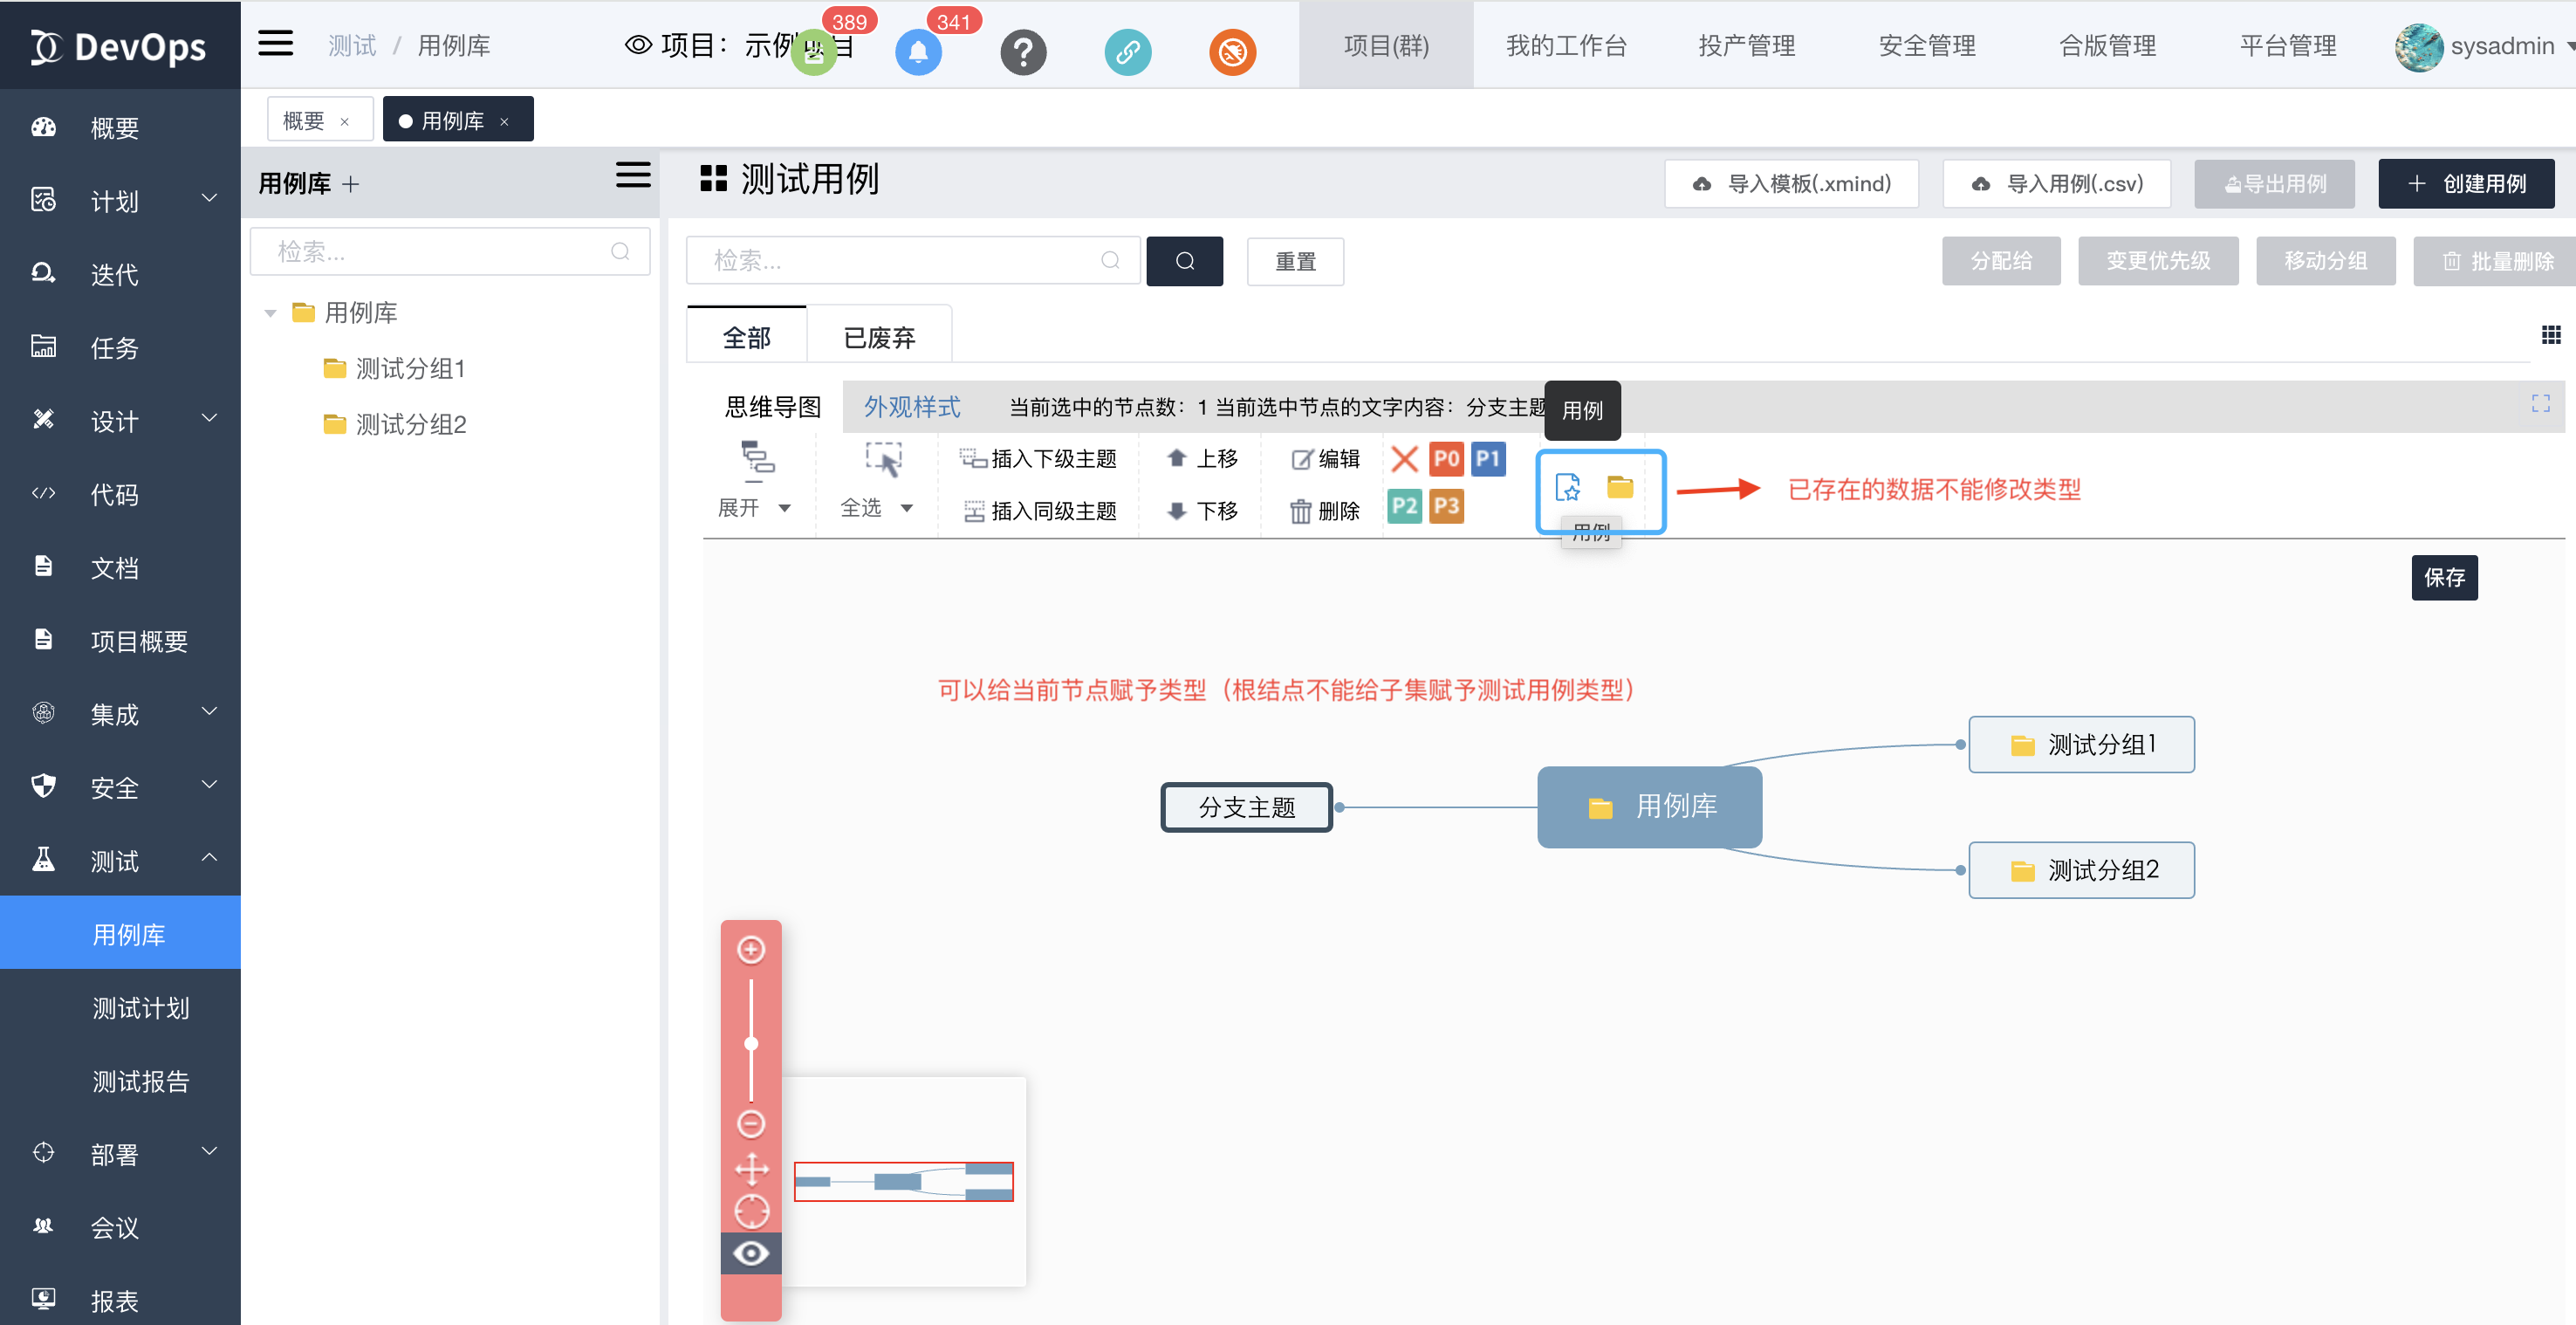Click the fullscreen icon of mind map
The image size is (2576, 1325).
click(2540, 404)
